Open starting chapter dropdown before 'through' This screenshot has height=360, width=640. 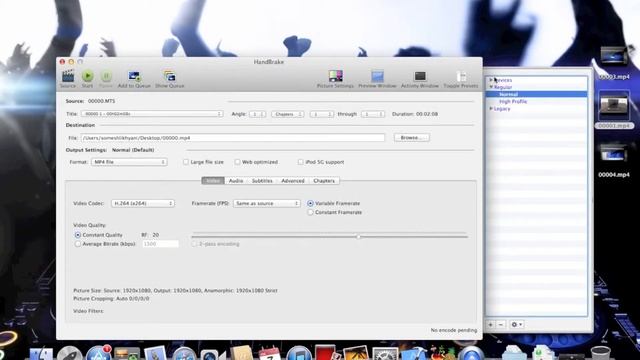click(322, 114)
